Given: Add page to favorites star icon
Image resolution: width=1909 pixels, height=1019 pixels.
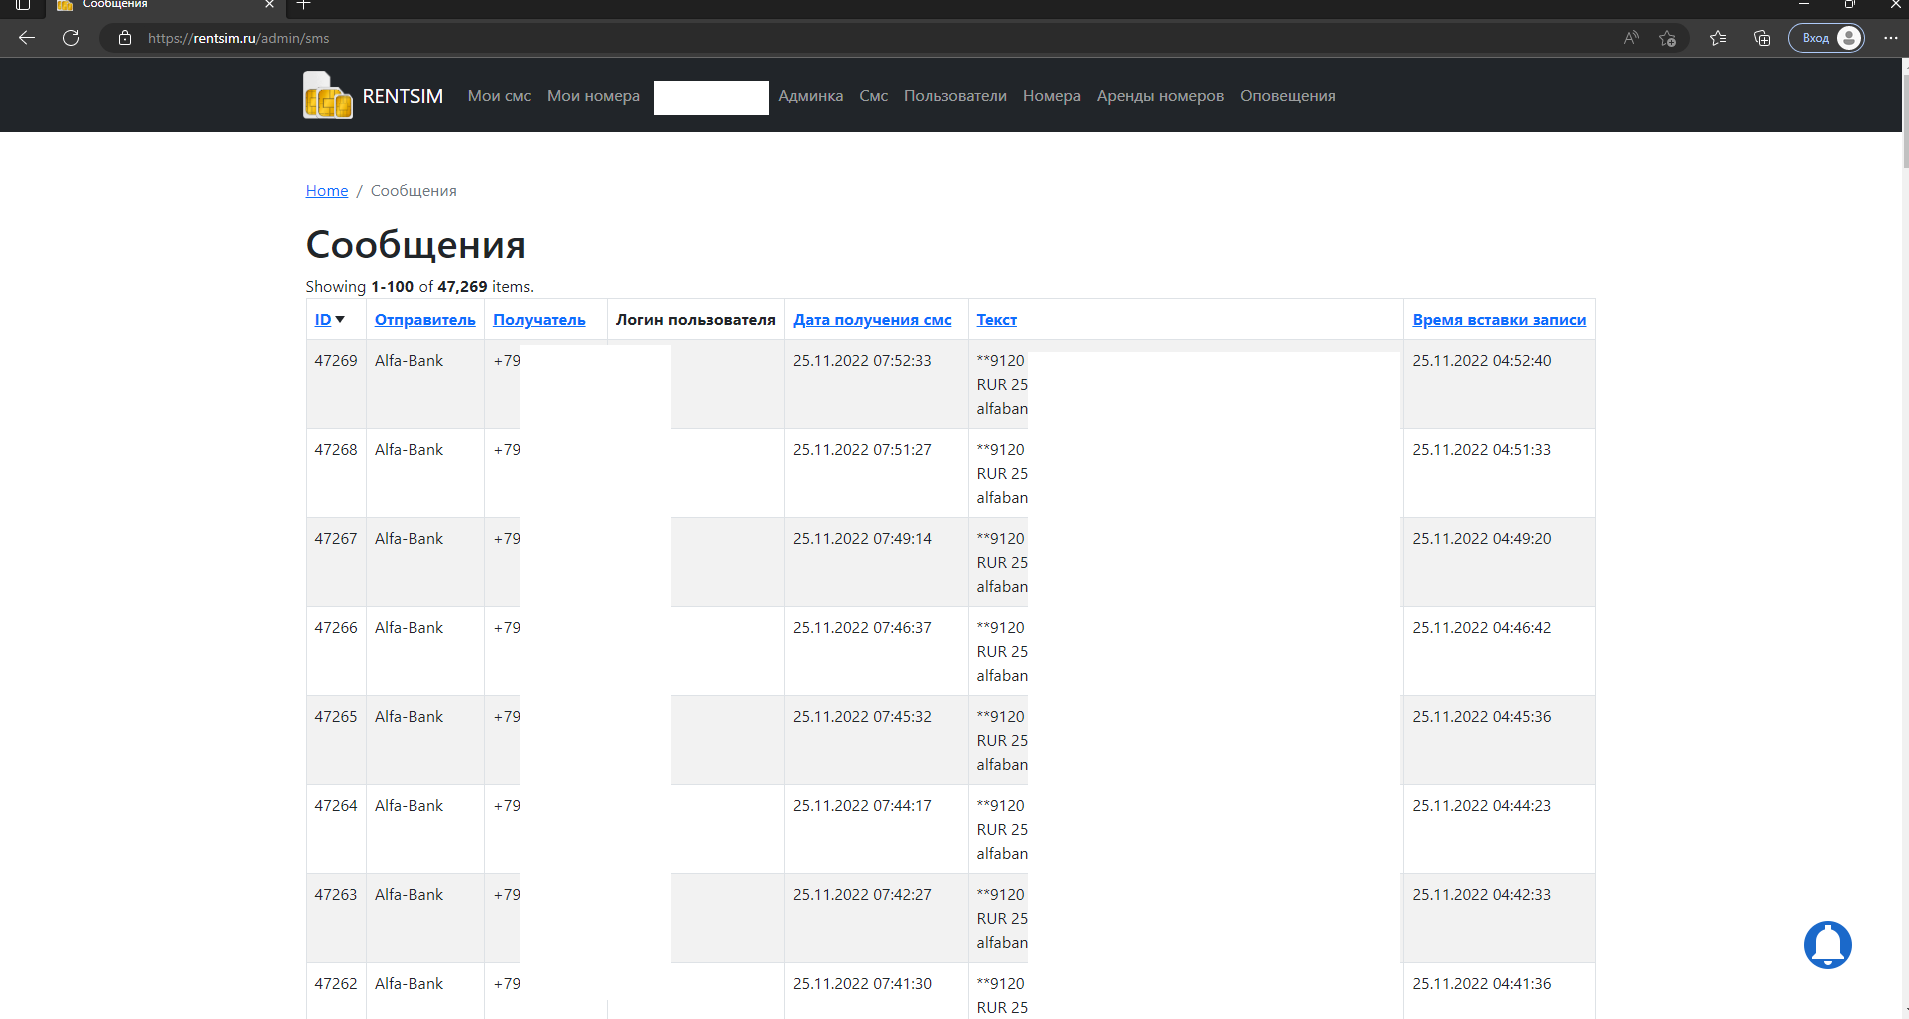Looking at the screenshot, I should pyautogui.click(x=1667, y=38).
